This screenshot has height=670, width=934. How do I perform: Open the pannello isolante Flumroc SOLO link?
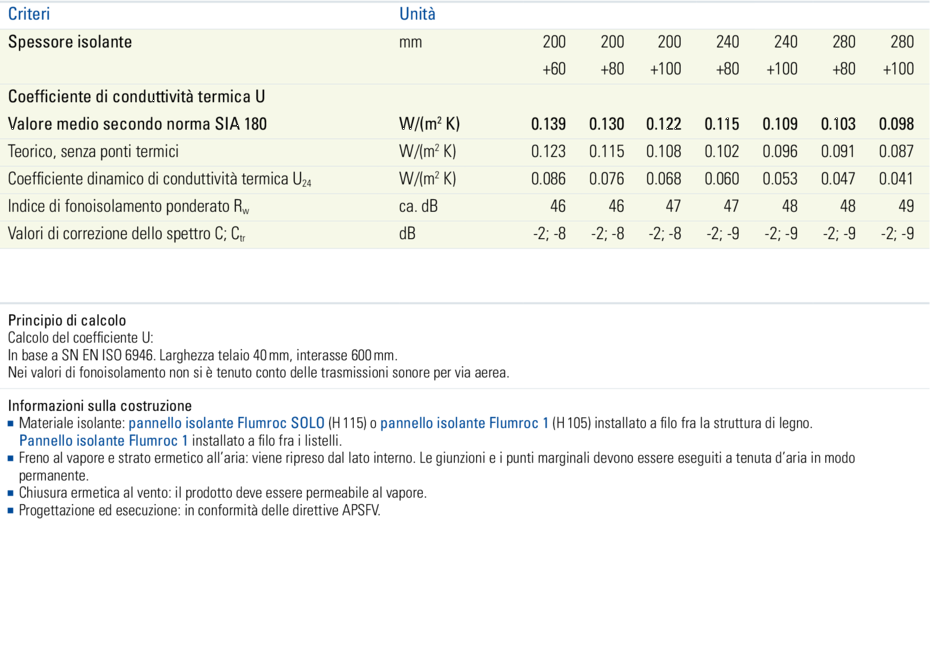[227, 424]
